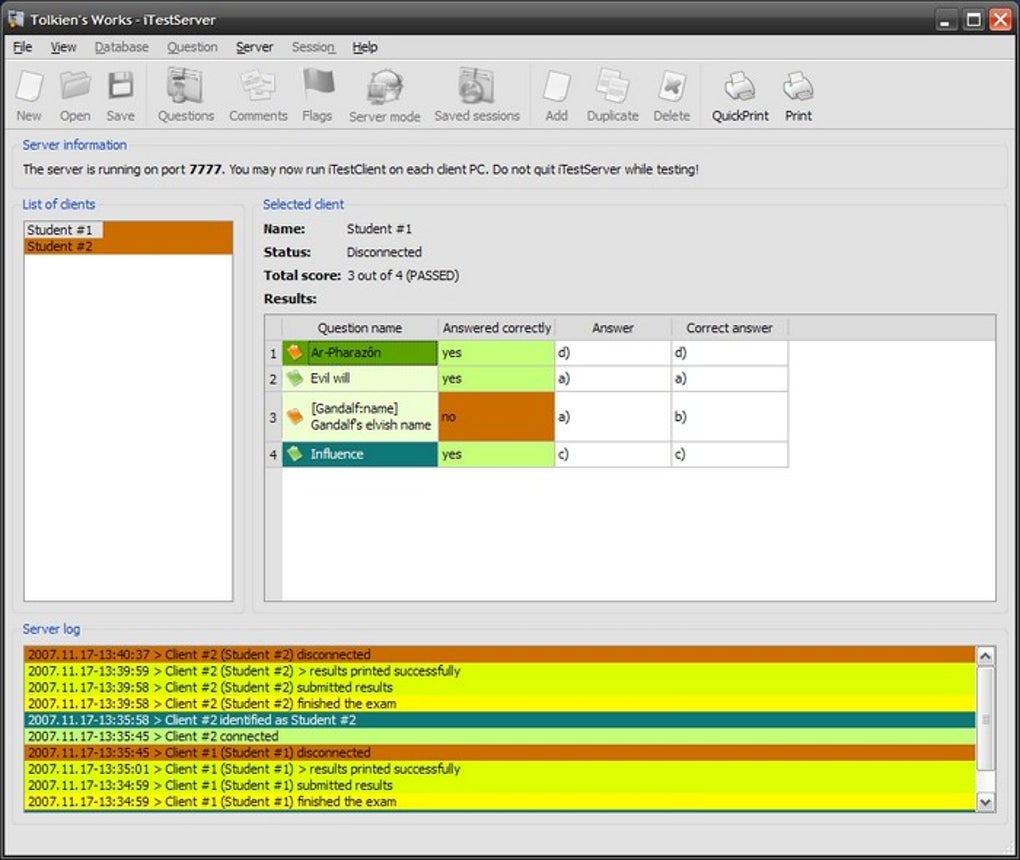Close the iTestServer window
Screen dimensions: 1020x860
pos(1000,20)
